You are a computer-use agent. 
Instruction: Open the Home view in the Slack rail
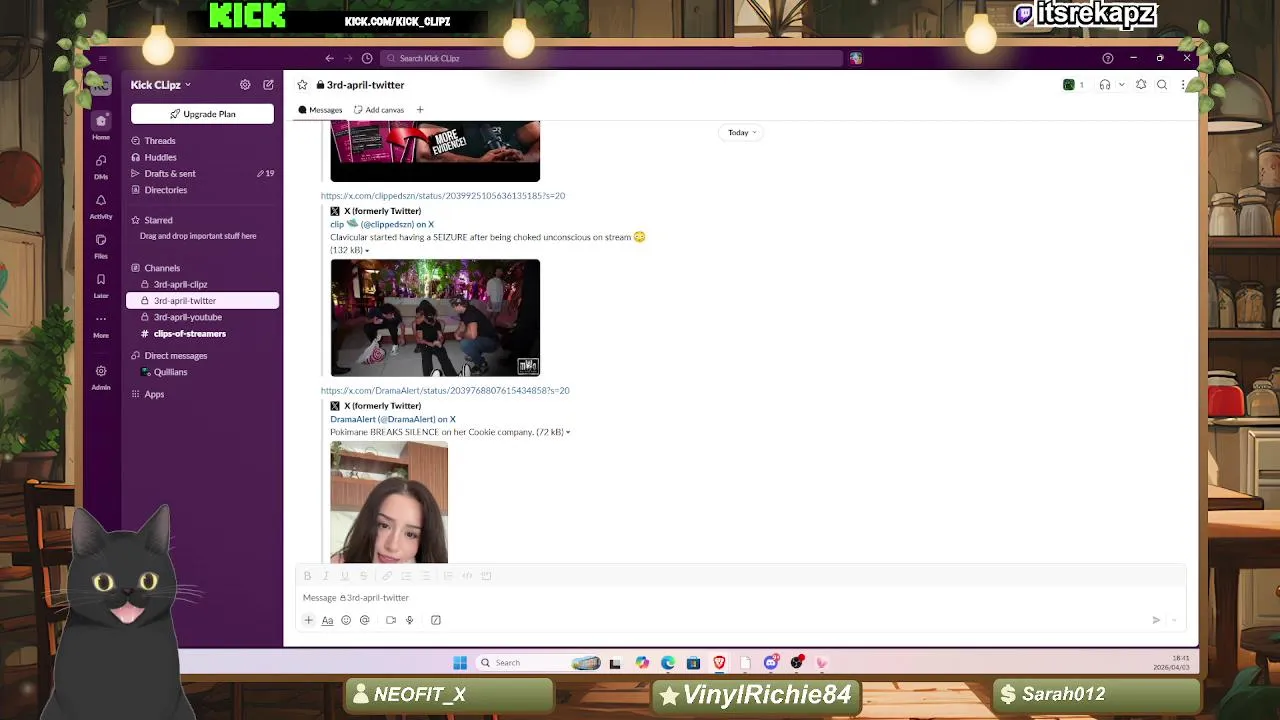pyautogui.click(x=101, y=125)
